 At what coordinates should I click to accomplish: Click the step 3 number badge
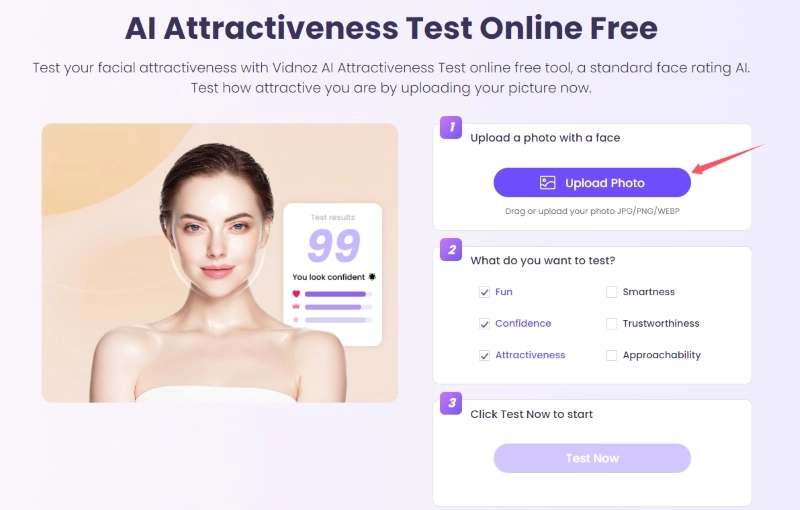(451, 403)
